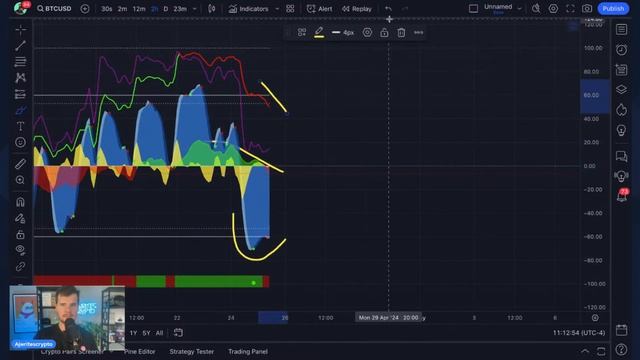Open the Notifications bell icon
The height and width of the screenshot is (360, 640).
point(621,196)
